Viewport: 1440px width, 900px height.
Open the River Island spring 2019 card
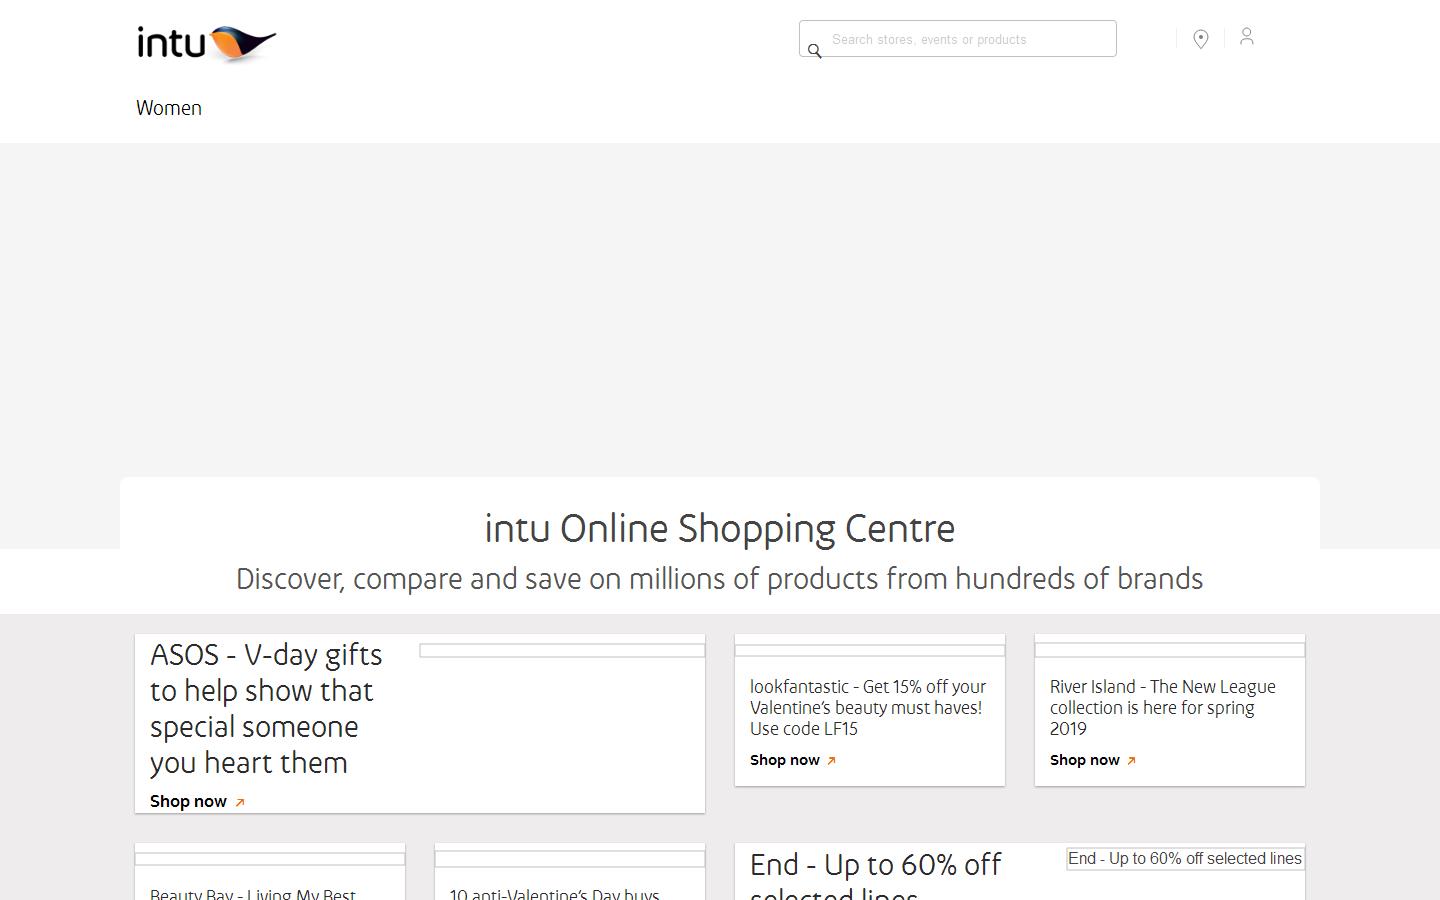(x=1169, y=710)
